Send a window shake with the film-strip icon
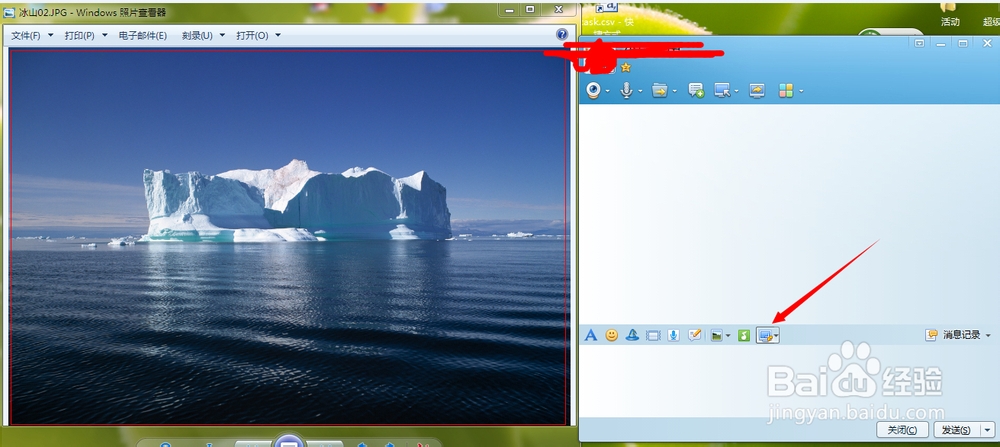The height and width of the screenshot is (447, 1000). (x=652, y=335)
